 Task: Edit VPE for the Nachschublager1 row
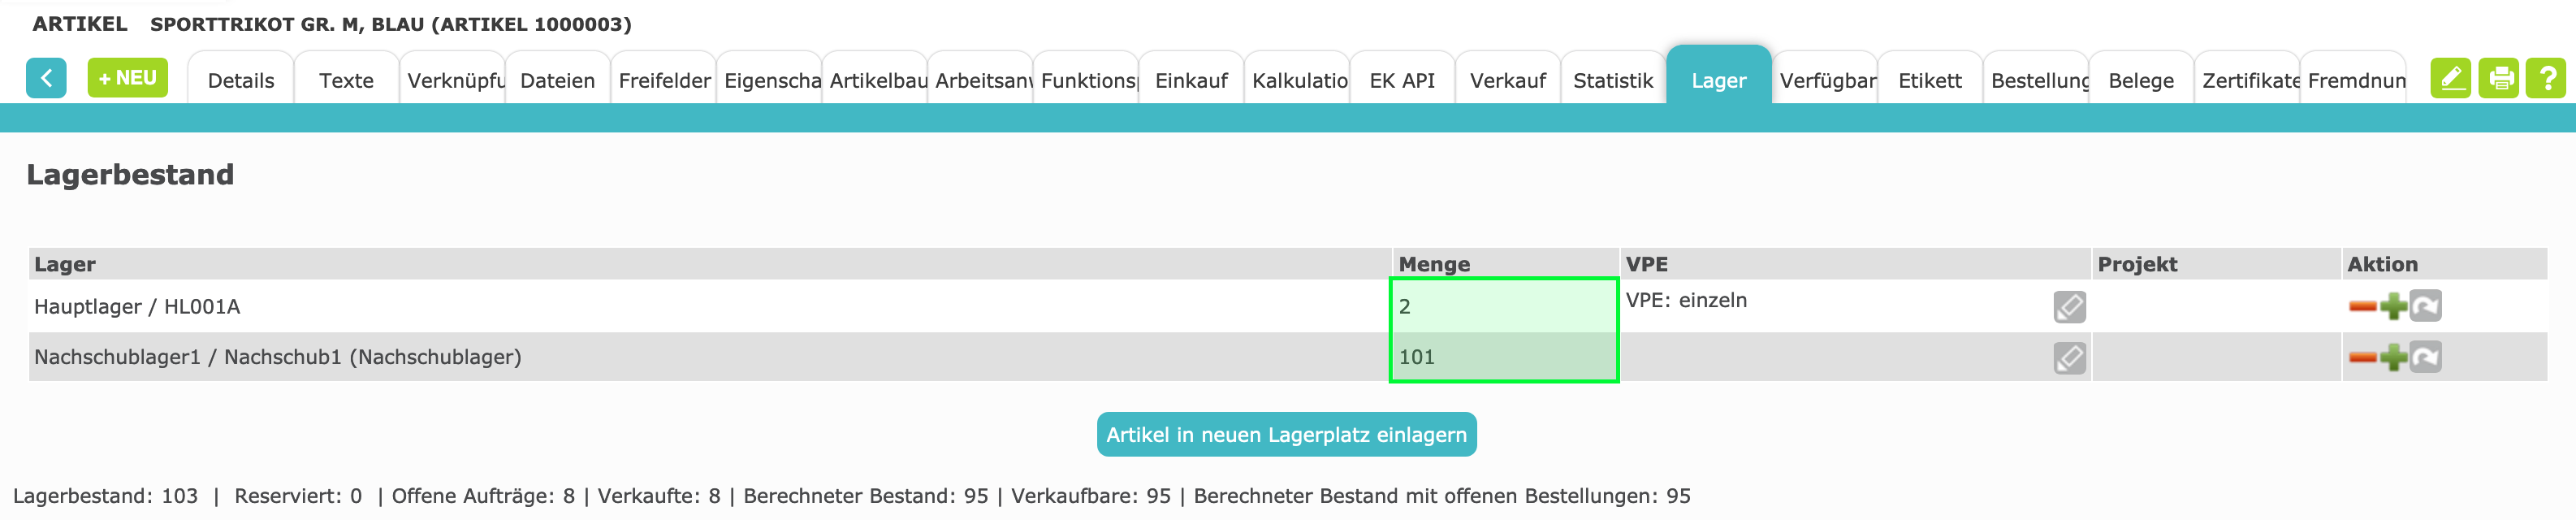[x=2069, y=357]
